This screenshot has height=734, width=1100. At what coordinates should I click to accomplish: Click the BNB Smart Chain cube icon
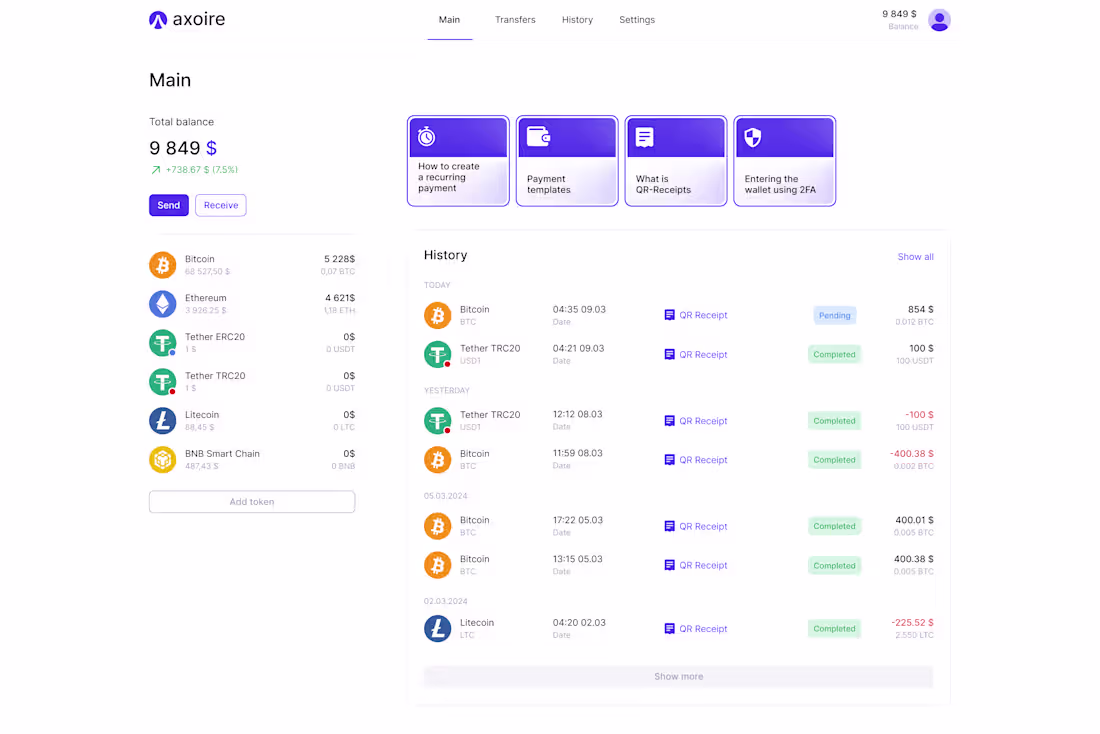[x=163, y=459]
